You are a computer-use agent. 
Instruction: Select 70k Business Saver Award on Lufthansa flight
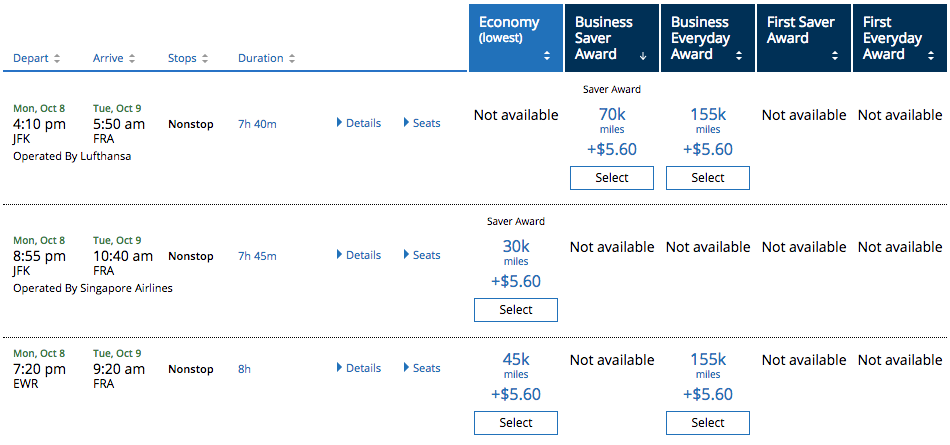(x=612, y=178)
